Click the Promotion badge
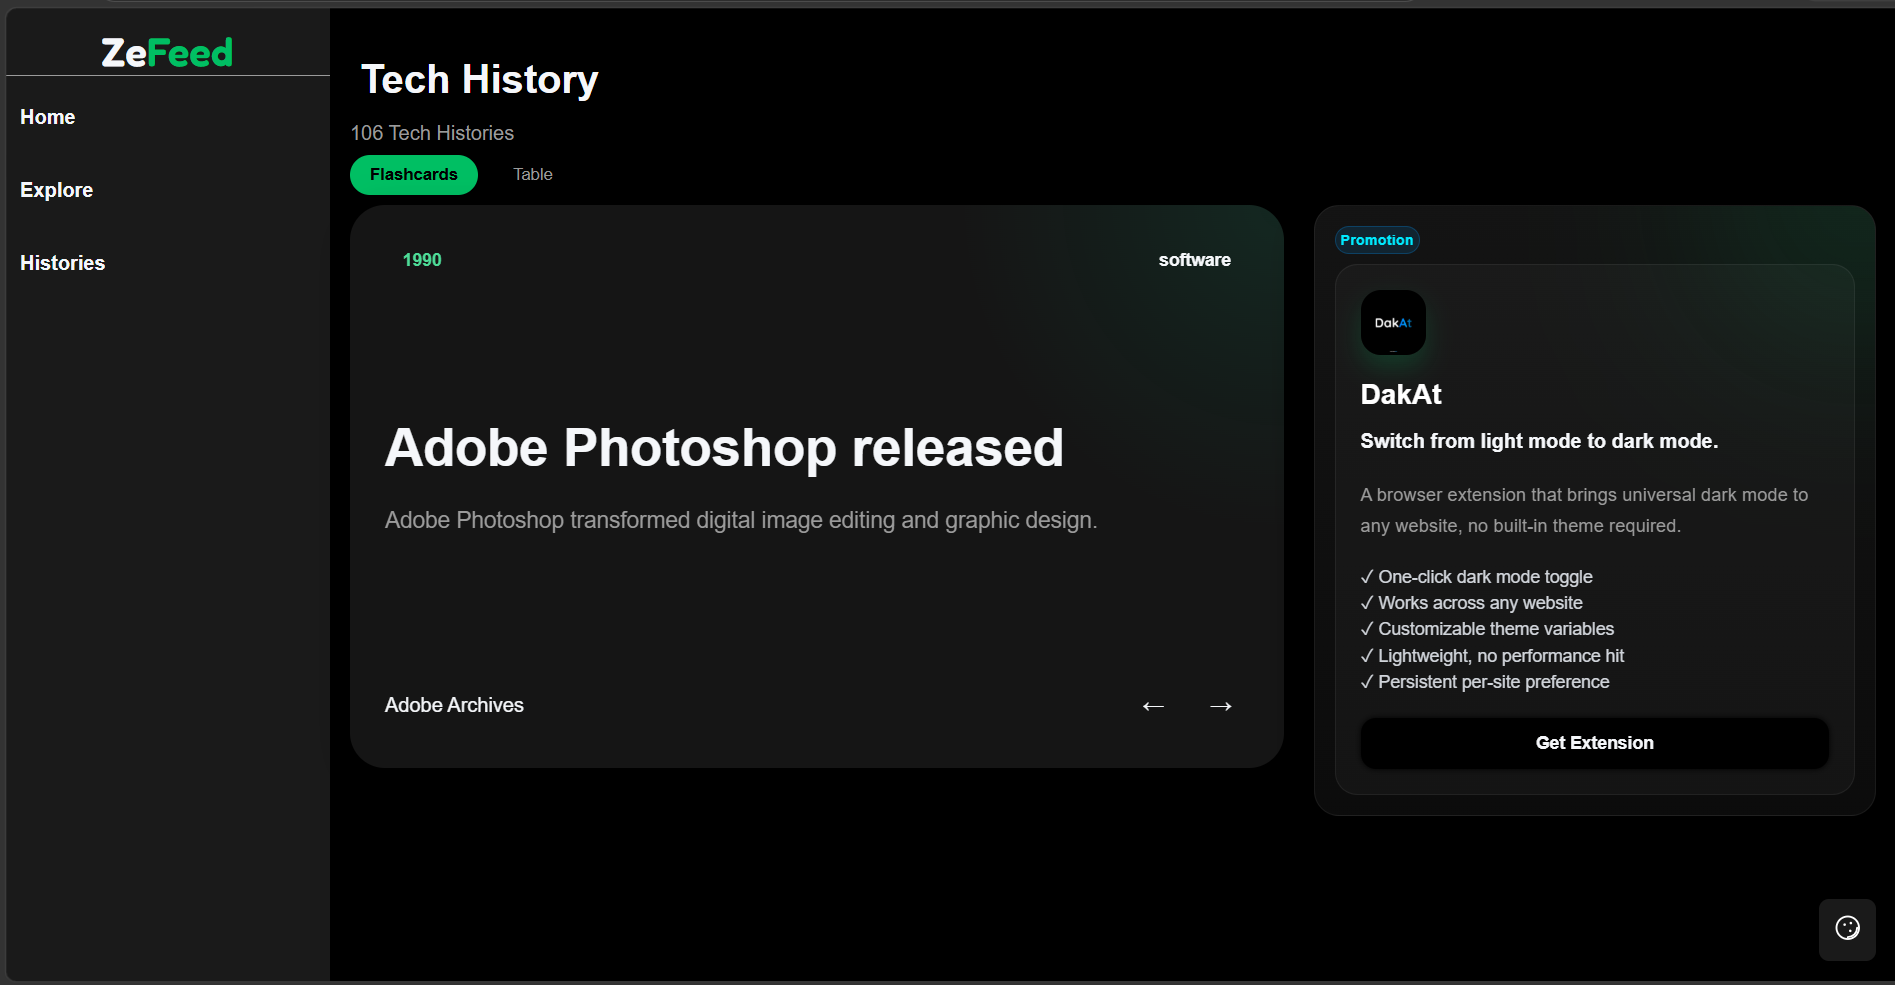Image resolution: width=1895 pixels, height=985 pixels. pyautogui.click(x=1377, y=240)
